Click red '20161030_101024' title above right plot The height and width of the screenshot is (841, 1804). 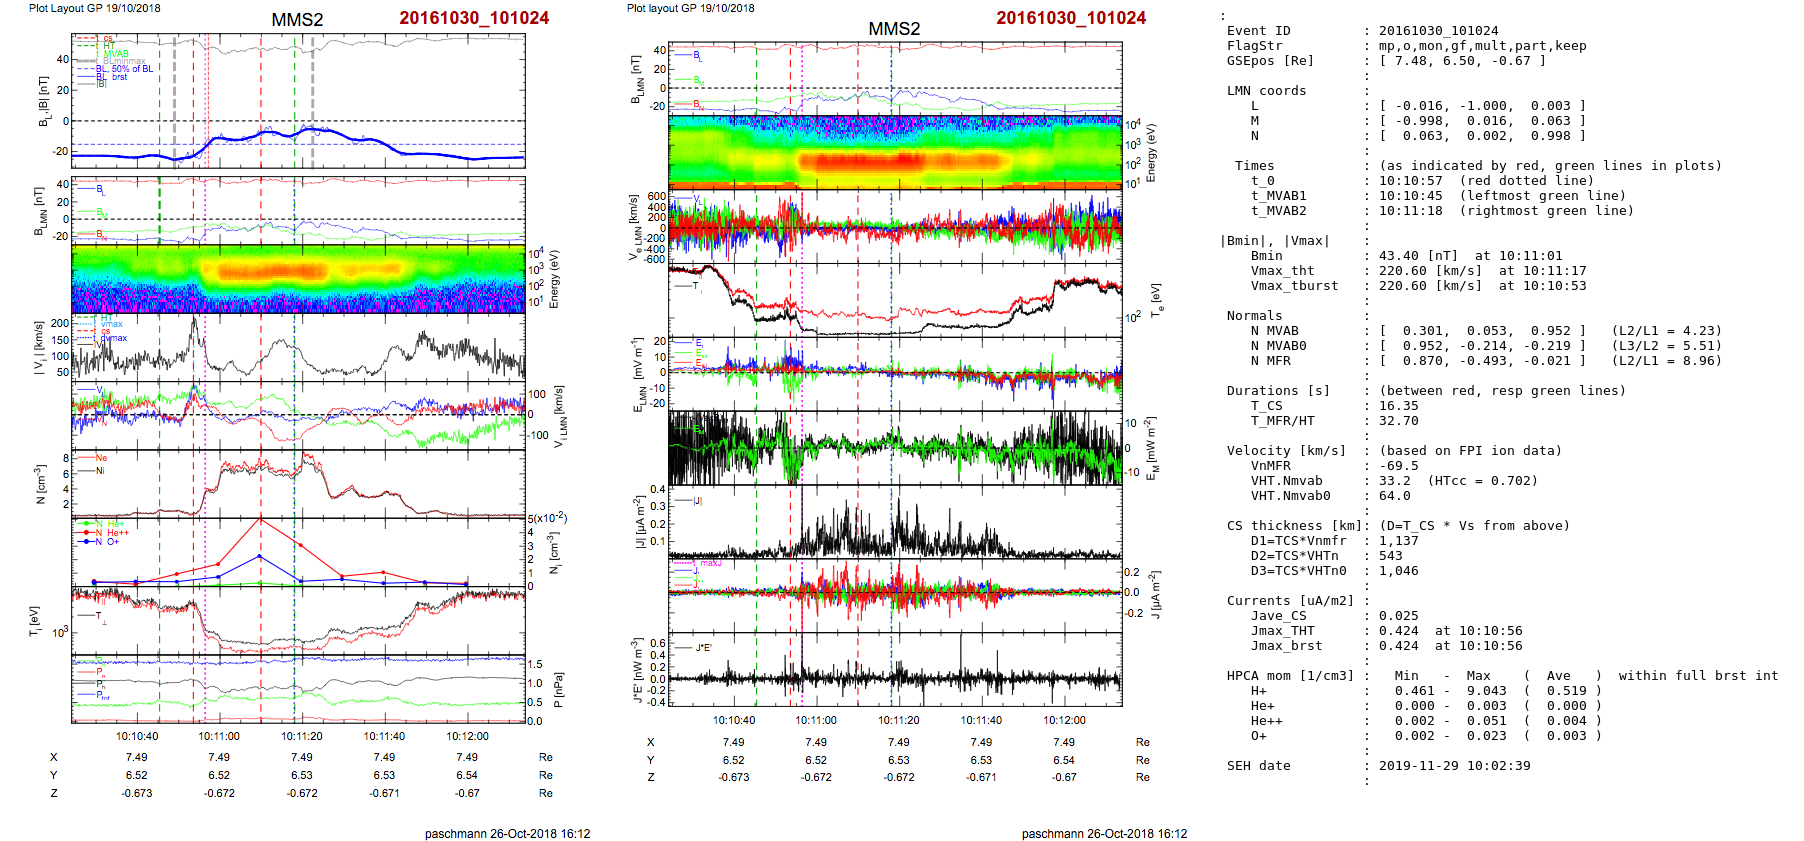pos(1071,18)
